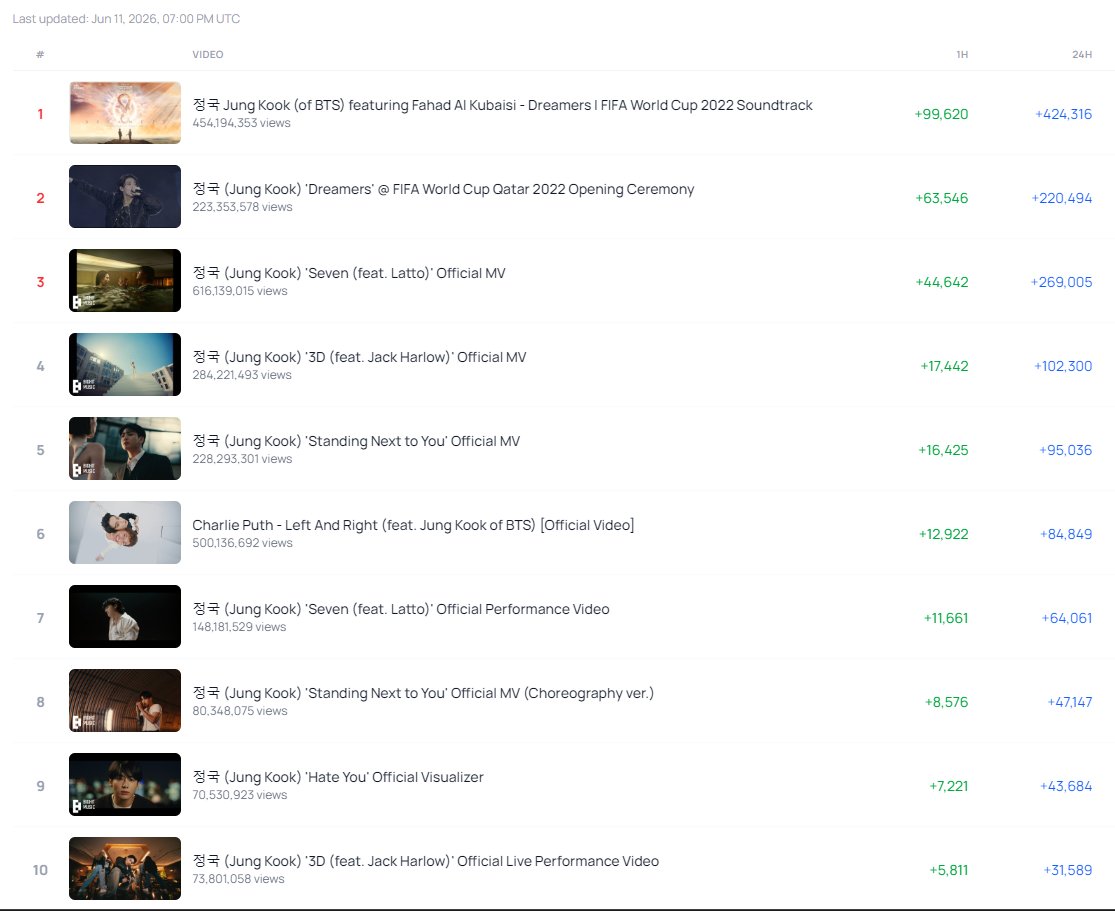Click view count '454,194,353 views'
Image resolution: width=1115 pixels, height=911 pixels.
click(241, 123)
